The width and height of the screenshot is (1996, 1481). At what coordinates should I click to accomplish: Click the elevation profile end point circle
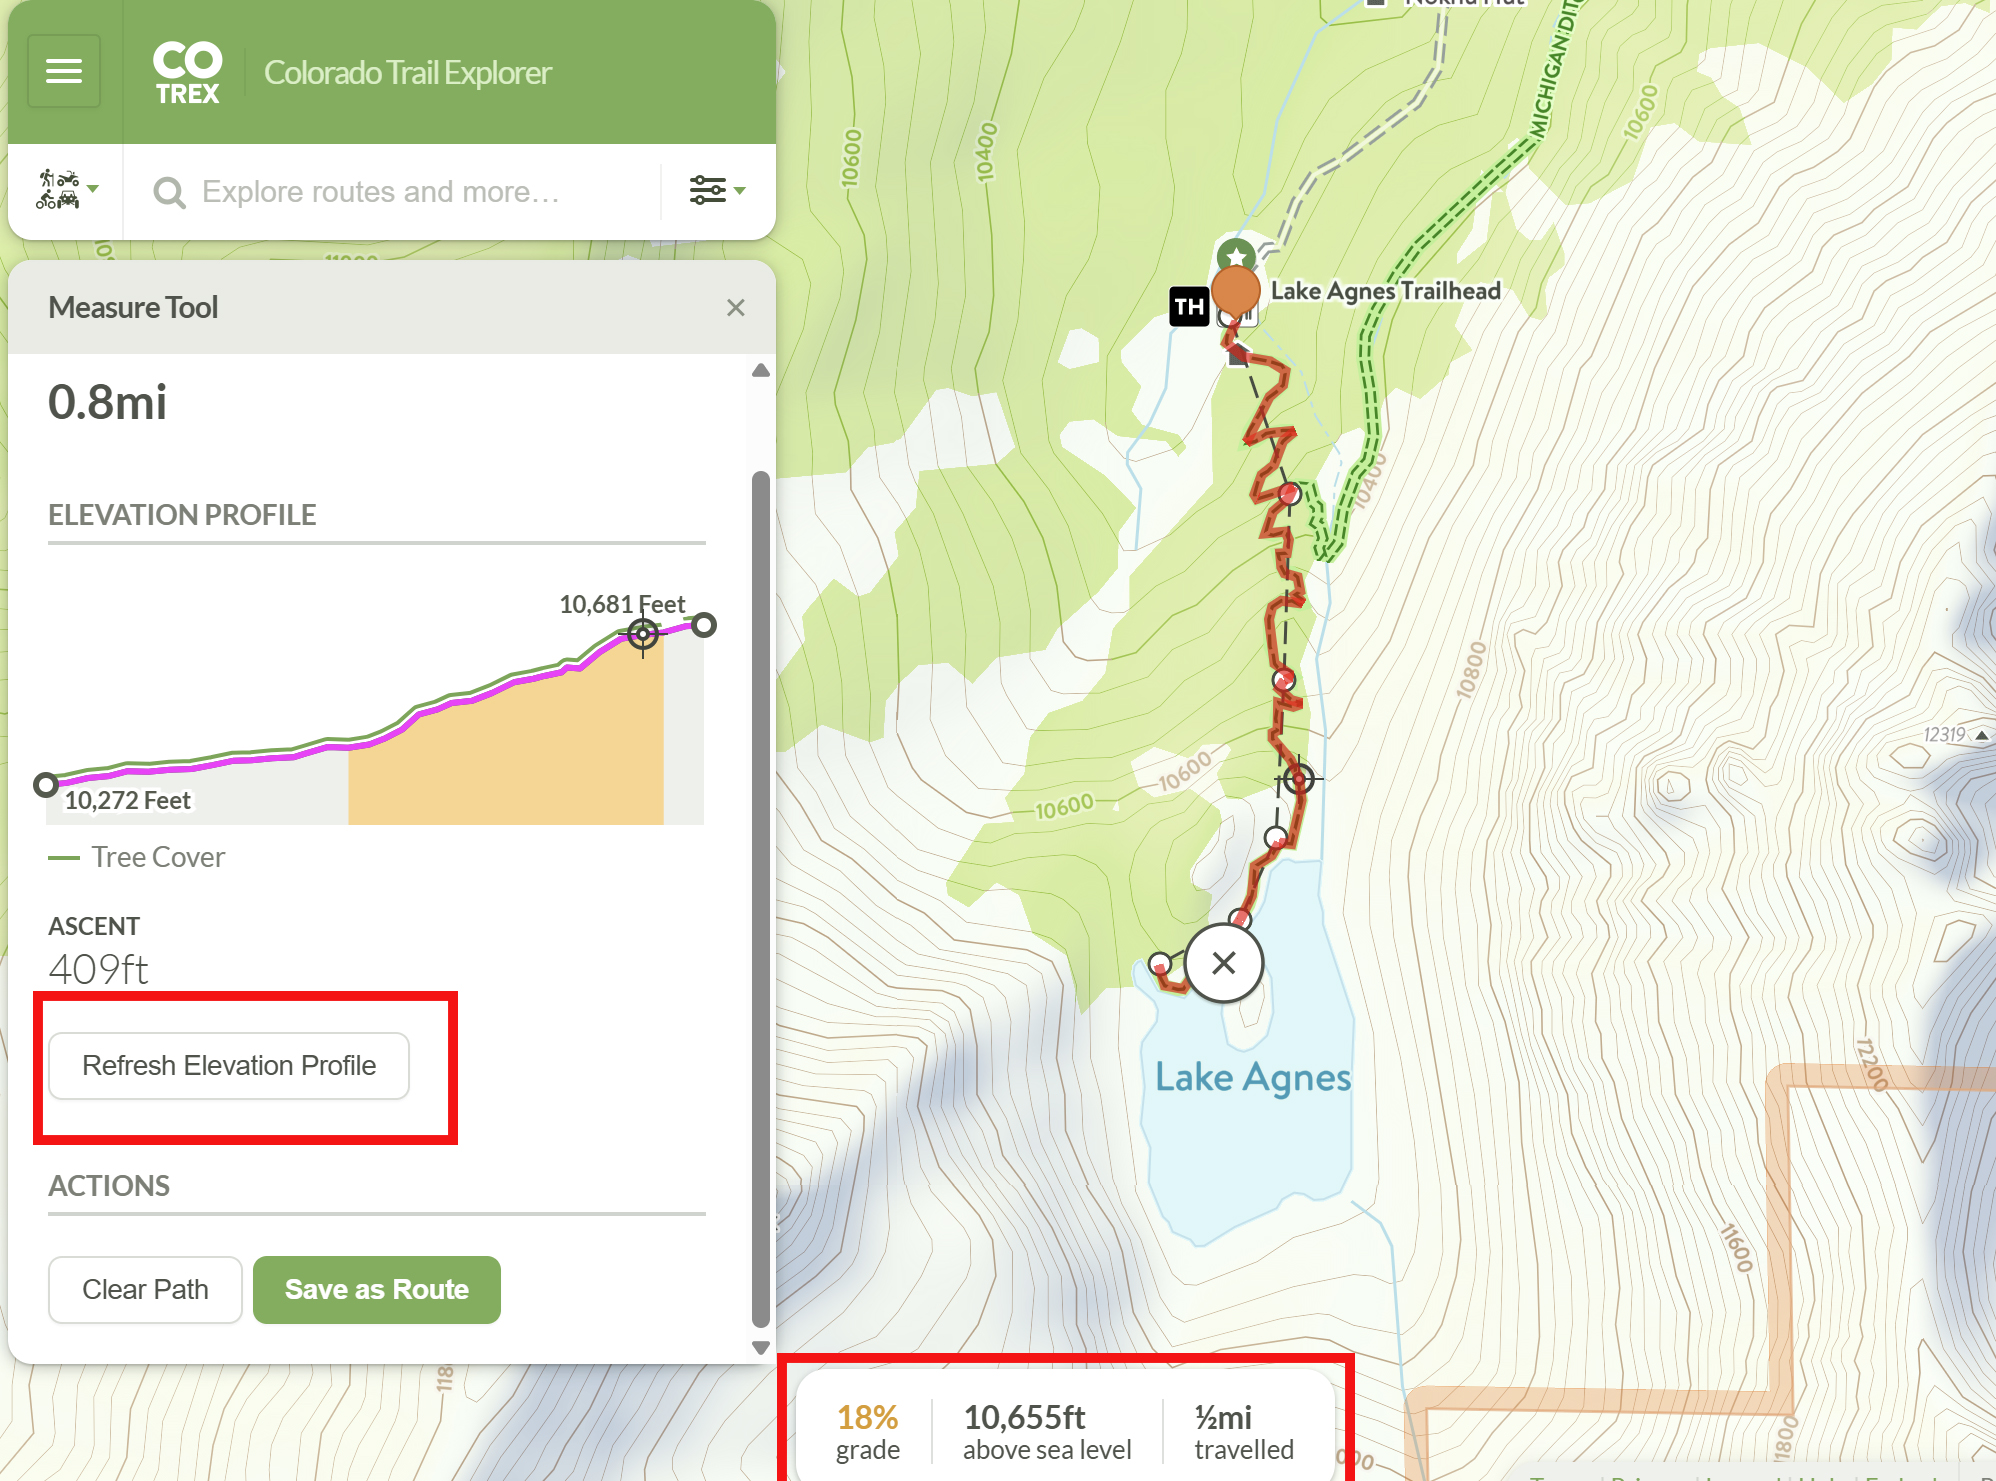[704, 625]
